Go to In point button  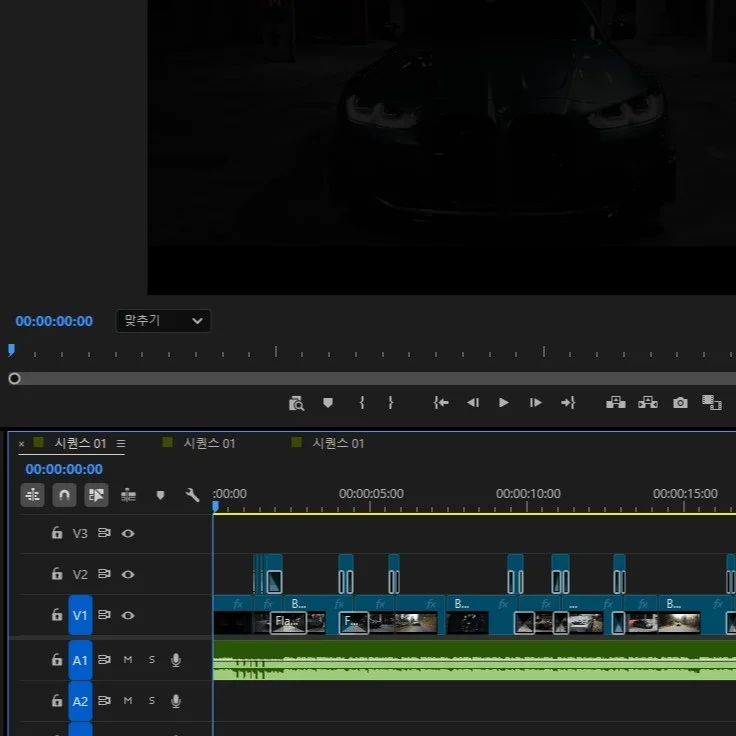pyautogui.click(x=441, y=403)
